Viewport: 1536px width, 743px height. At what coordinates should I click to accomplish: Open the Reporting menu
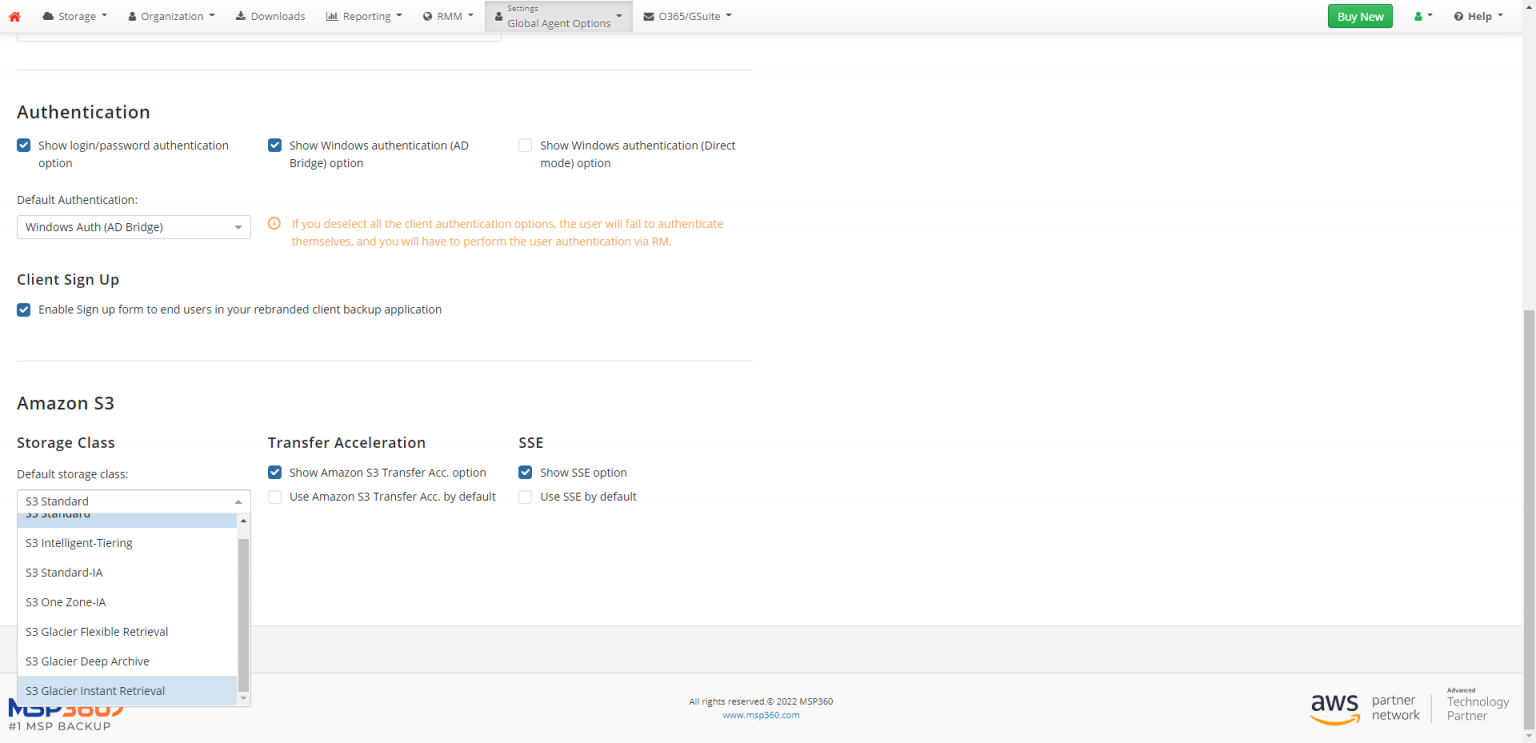pyautogui.click(x=364, y=15)
